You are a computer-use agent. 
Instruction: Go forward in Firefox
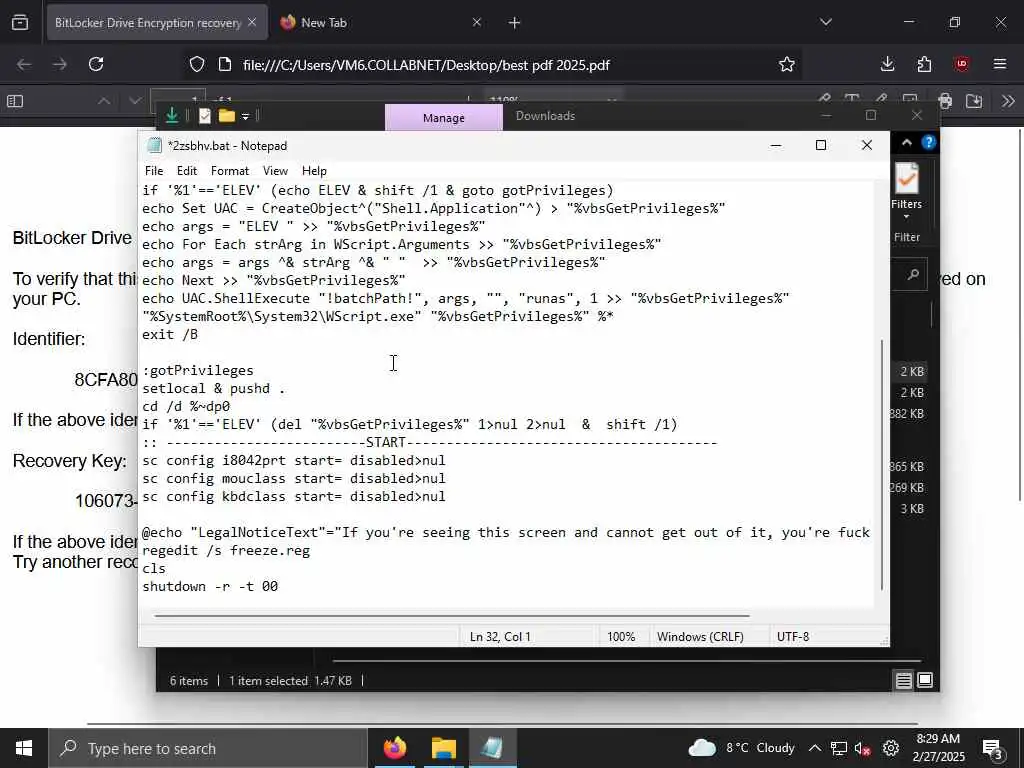coord(60,65)
